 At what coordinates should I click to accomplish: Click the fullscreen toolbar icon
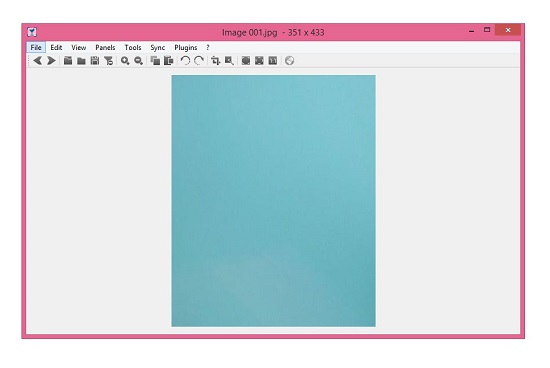[x=246, y=61]
